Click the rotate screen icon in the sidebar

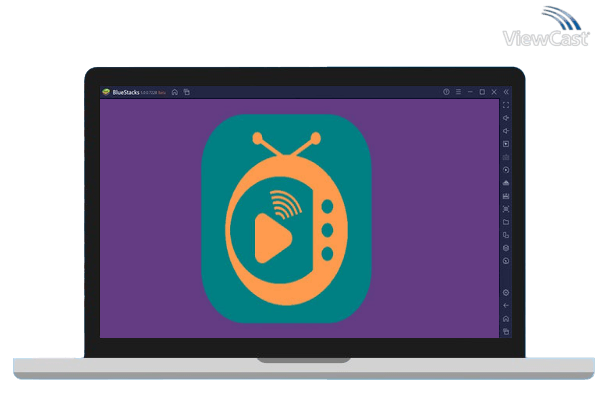506,235
